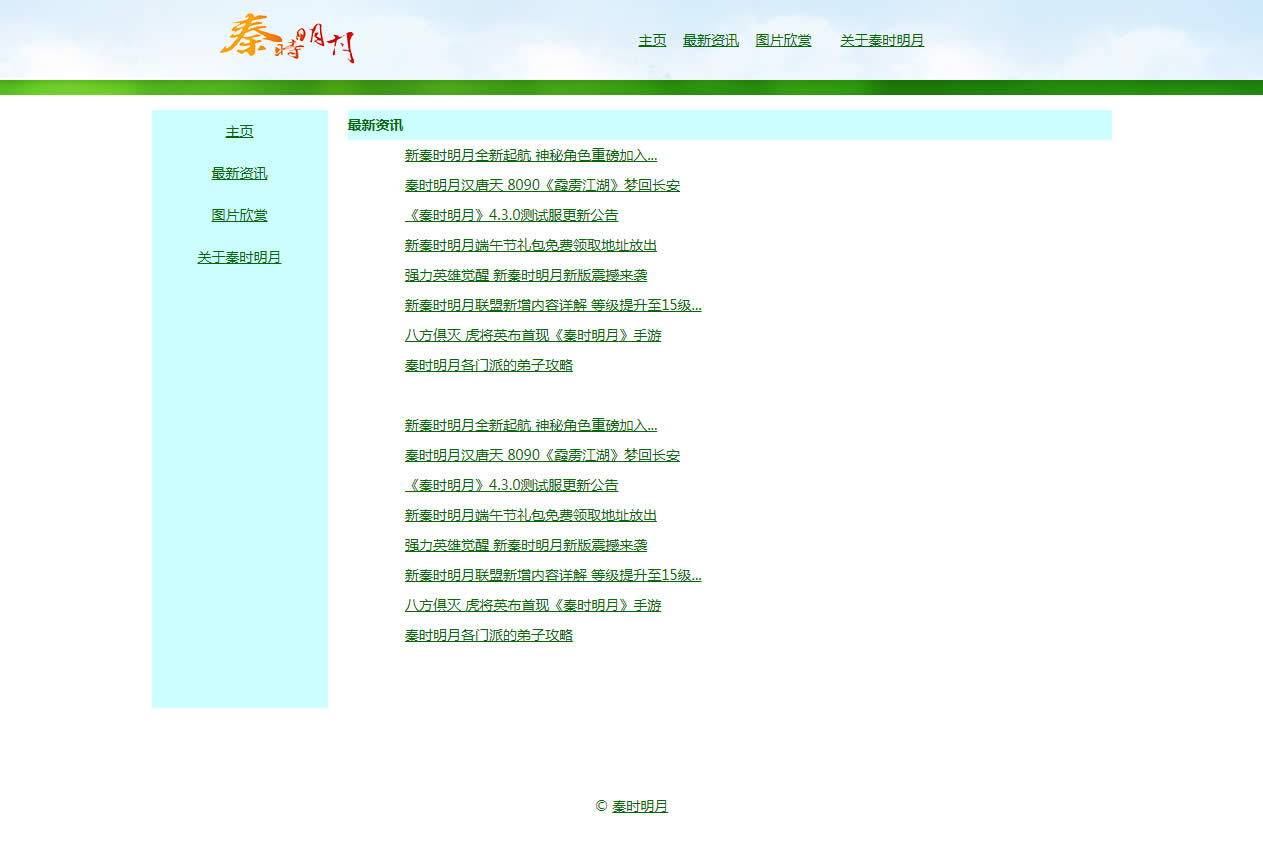The image size is (1263, 846).
Task: Open 端午节礼包免费领取 link in the upper list
Action: point(530,246)
